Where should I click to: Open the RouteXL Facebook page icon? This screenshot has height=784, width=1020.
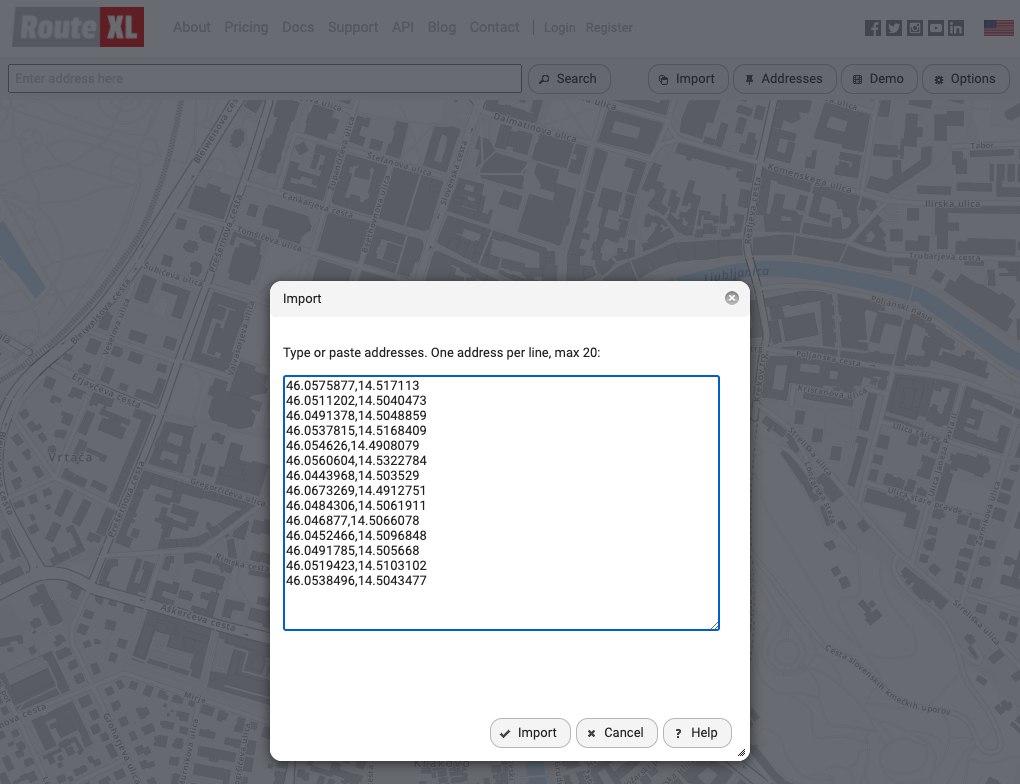pos(873,28)
